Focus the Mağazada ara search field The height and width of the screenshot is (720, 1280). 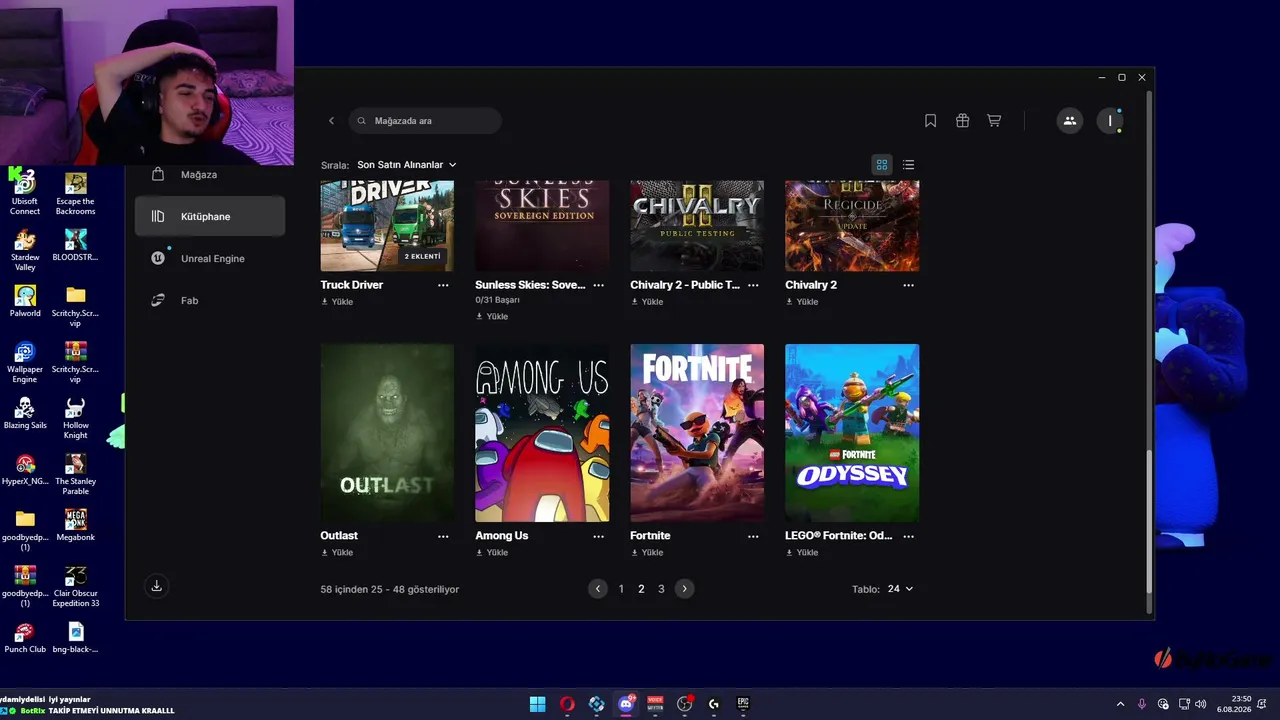pyautogui.click(x=425, y=121)
